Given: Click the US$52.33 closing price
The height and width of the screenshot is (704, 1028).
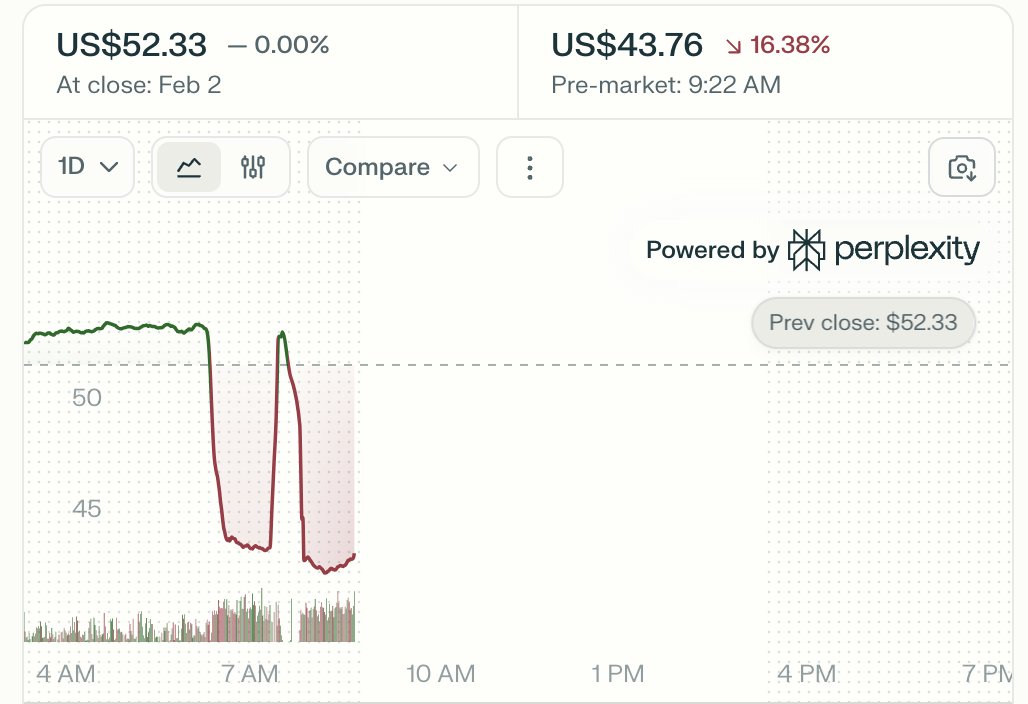Looking at the screenshot, I should (132, 45).
